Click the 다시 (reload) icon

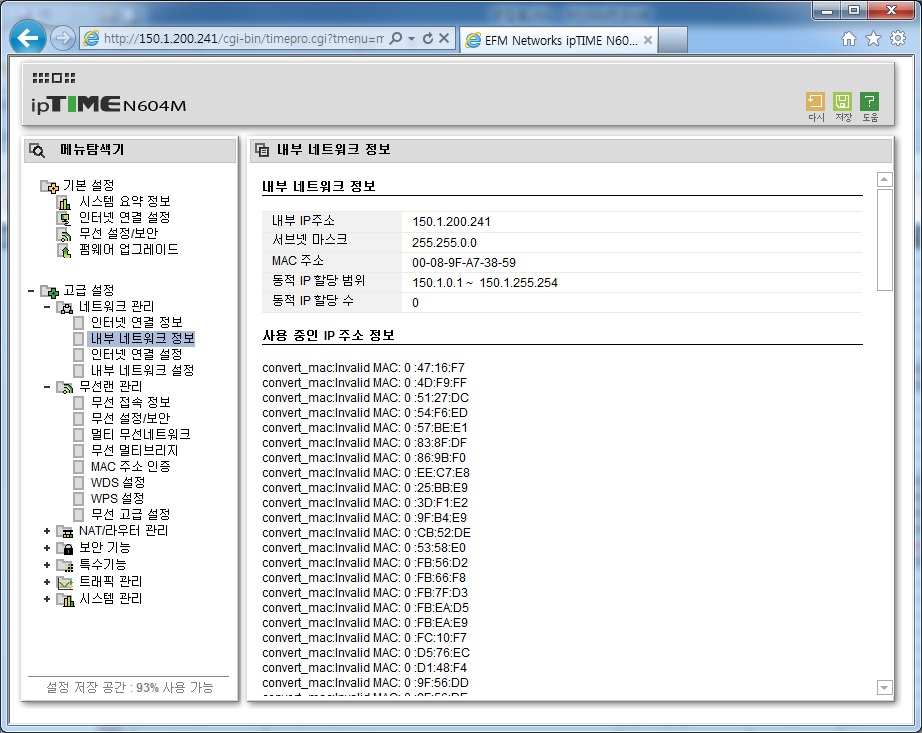pyautogui.click(x=816, y=102)
